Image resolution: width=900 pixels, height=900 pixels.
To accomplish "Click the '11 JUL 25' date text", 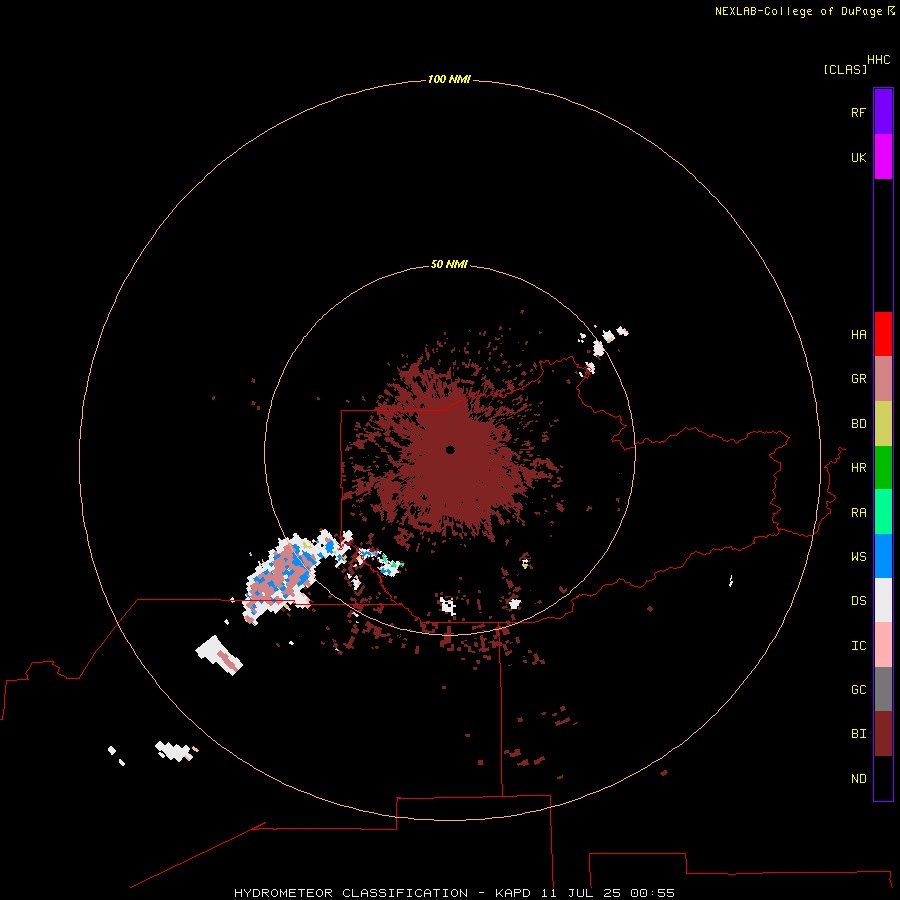I will coord(580,893).
